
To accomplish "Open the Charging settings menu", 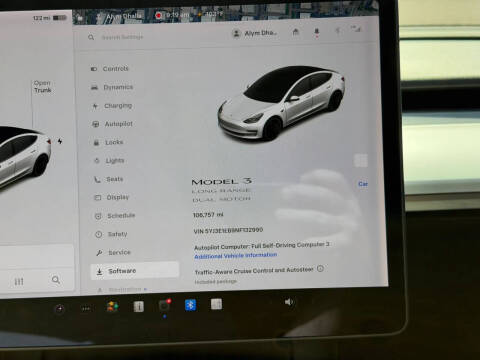I will tap(112, 106).
